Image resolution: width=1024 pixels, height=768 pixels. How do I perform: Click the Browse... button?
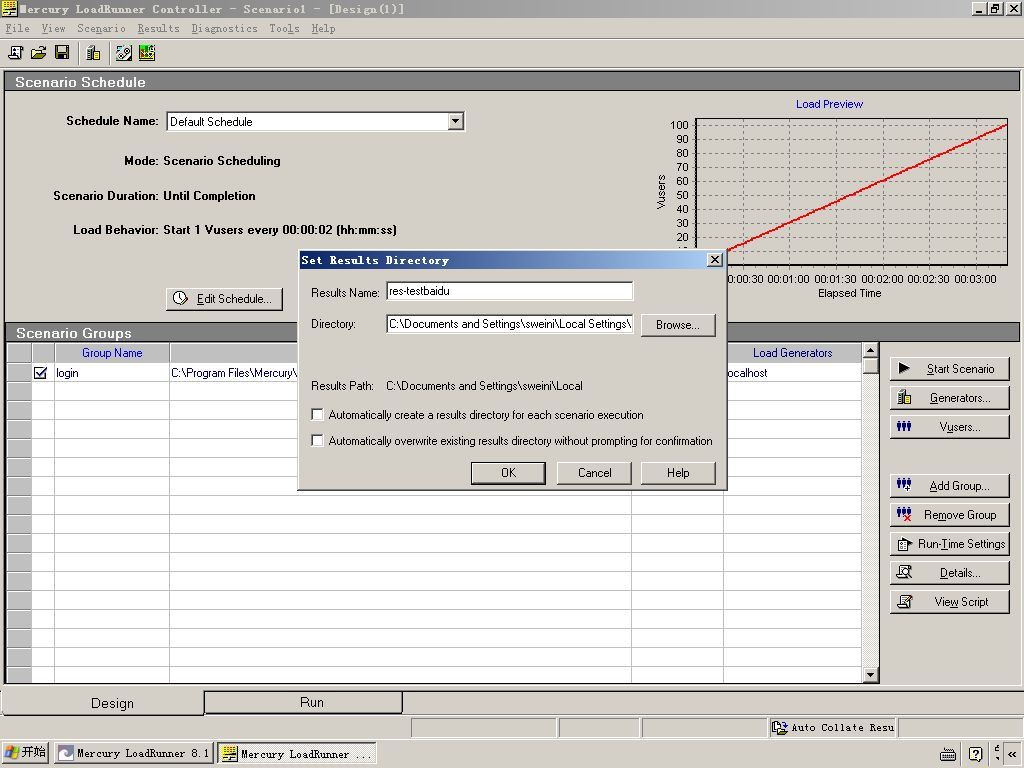click(677, 325)
